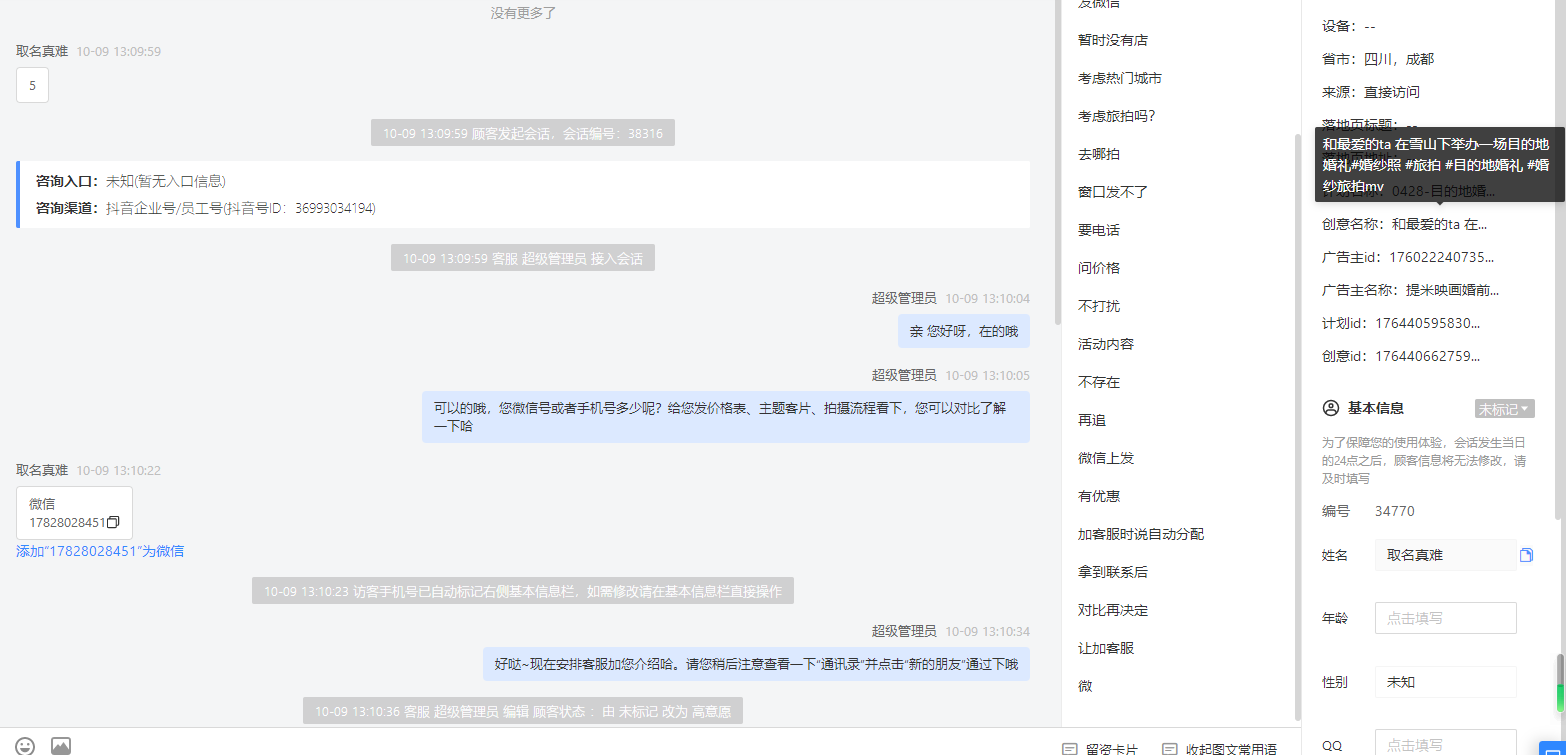Click the 收起图文常用语 icon
Screen dimensions: 1566x755
1169,749
